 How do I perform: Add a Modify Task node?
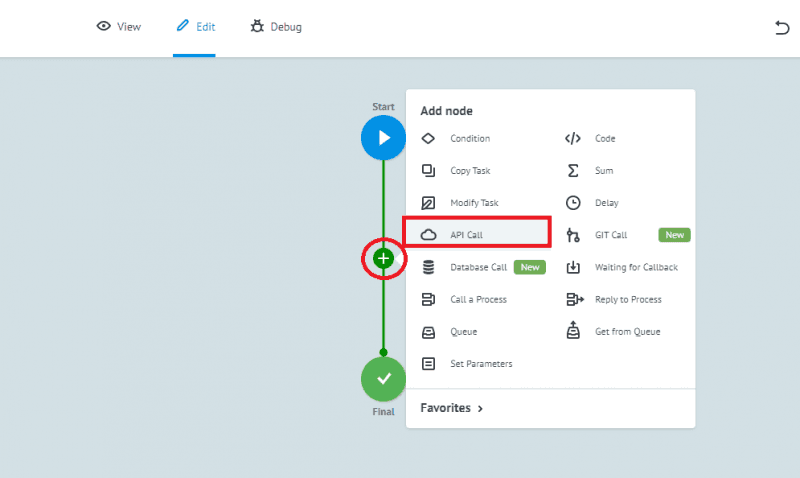(474, 203)
